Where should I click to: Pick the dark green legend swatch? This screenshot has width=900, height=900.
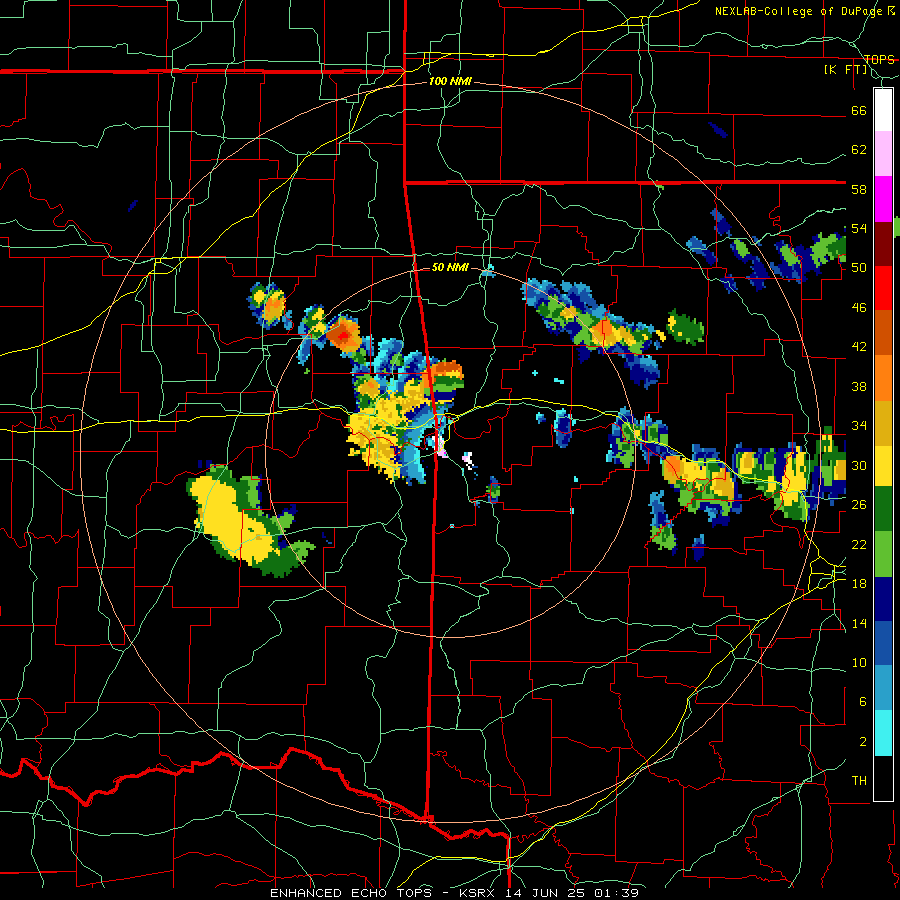pyautogui.click(x=883, y=509)
